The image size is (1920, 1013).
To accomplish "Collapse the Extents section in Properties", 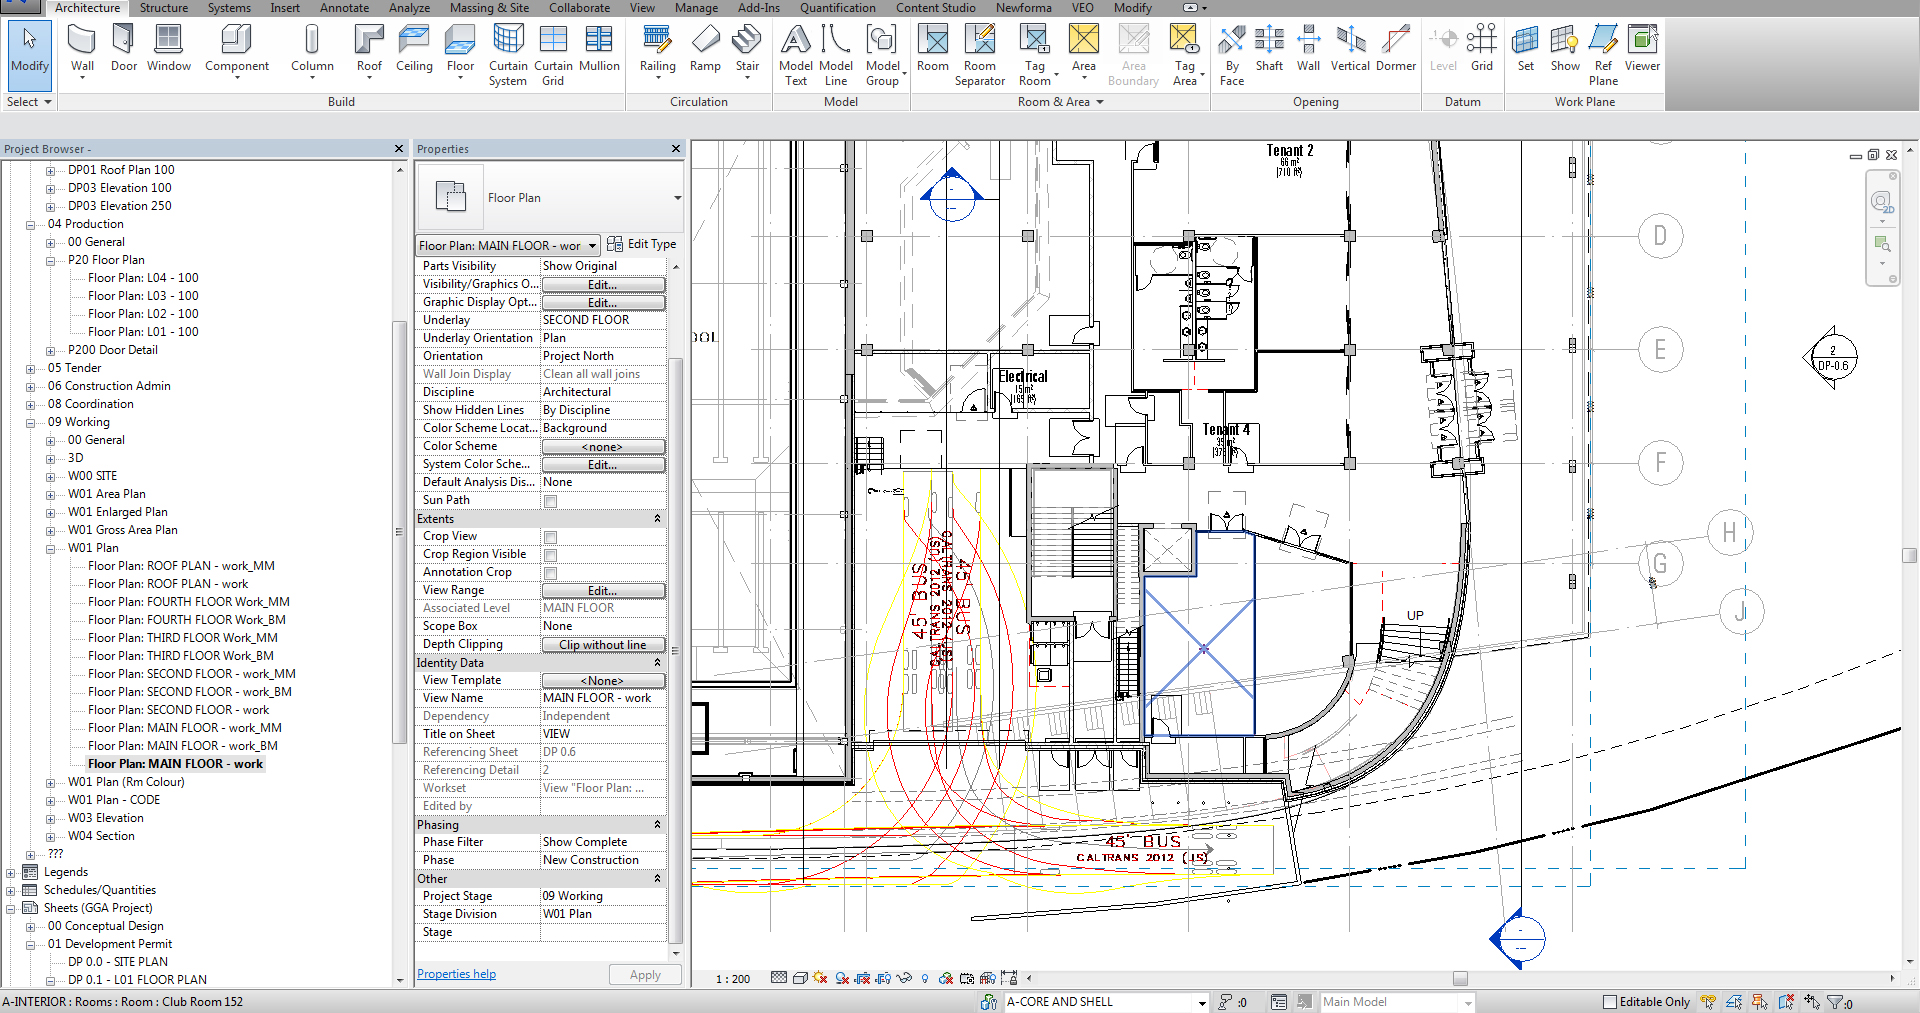I will [657, 518].
